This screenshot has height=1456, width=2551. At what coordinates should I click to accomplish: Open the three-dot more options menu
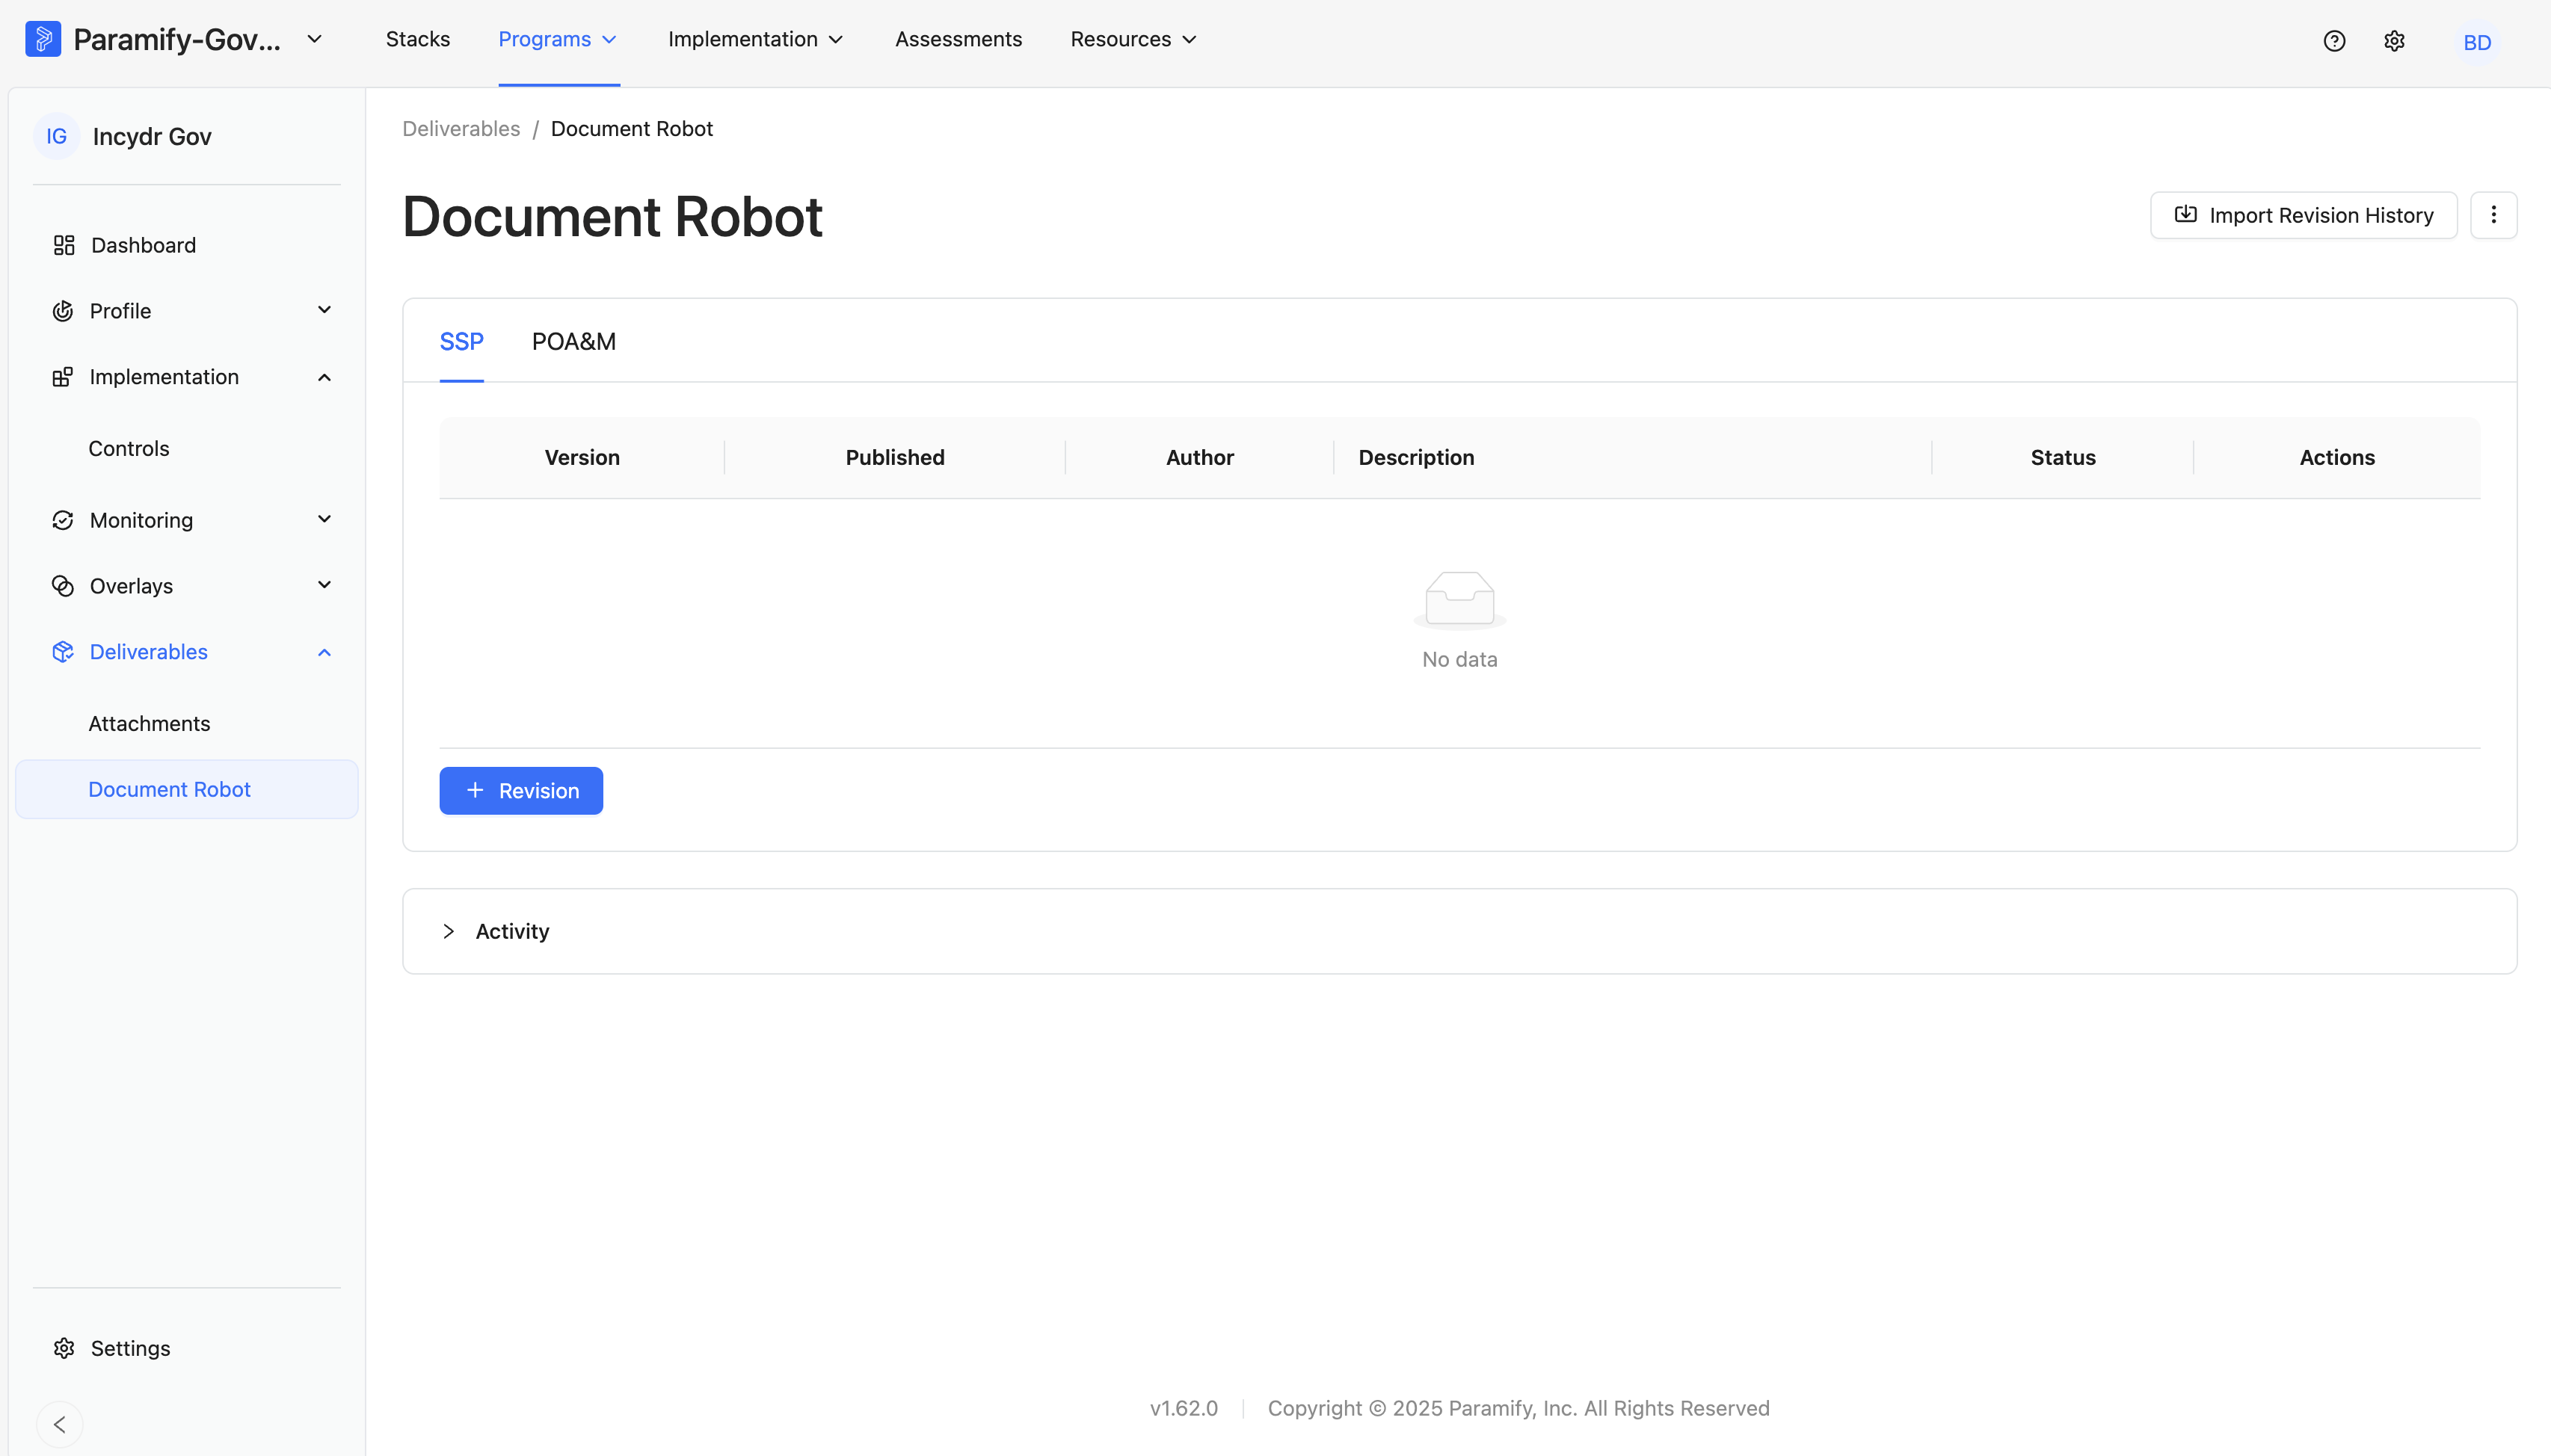2493,215
